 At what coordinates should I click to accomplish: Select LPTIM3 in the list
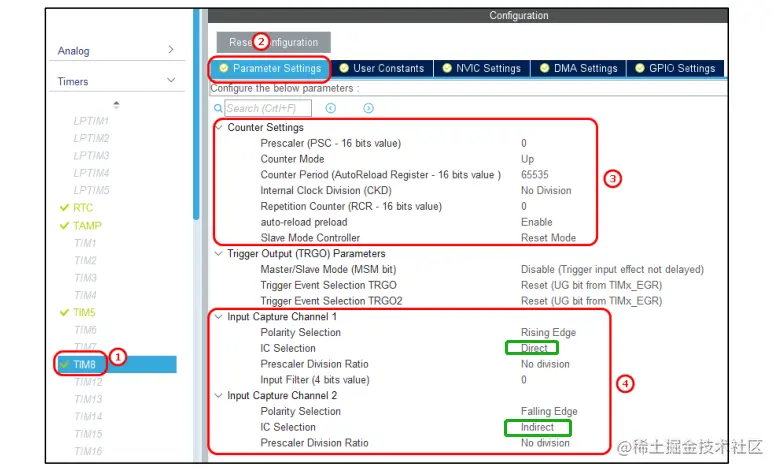pos(91,156)
